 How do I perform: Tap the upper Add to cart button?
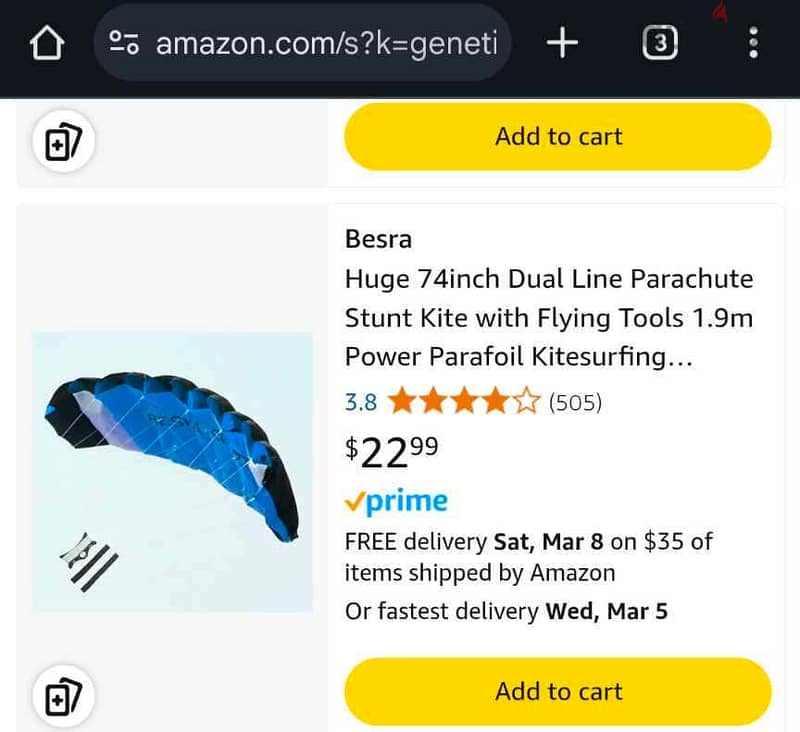point(558,137)
